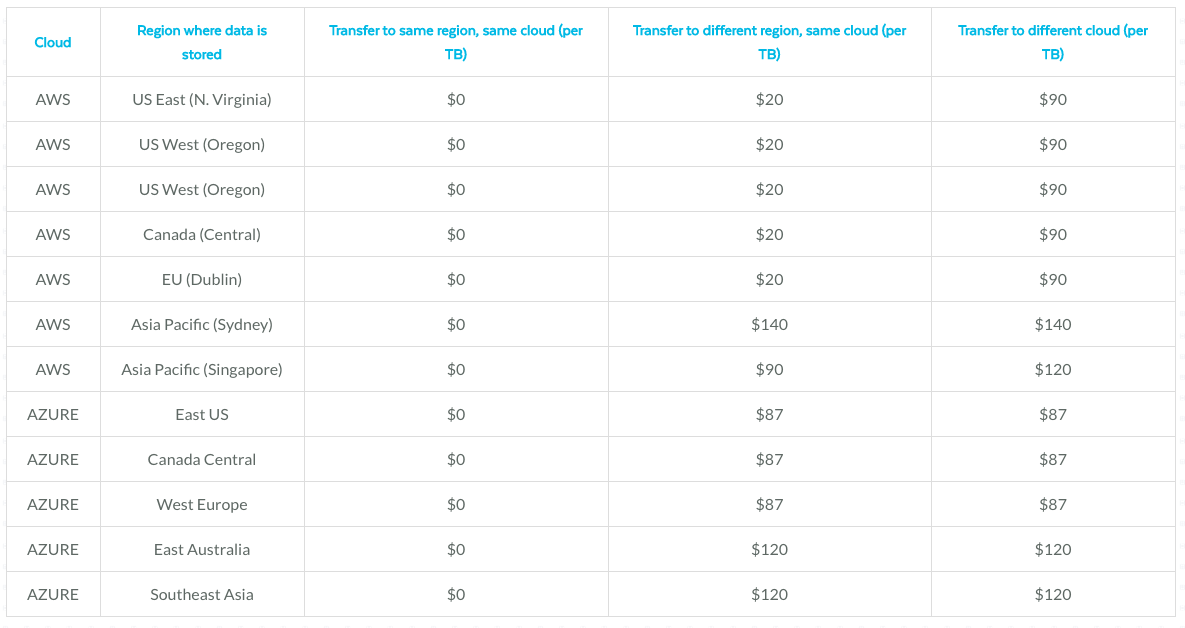Click AWS cell in N. Virginia row
The image size is (1185, 628).
coord(53,99)
